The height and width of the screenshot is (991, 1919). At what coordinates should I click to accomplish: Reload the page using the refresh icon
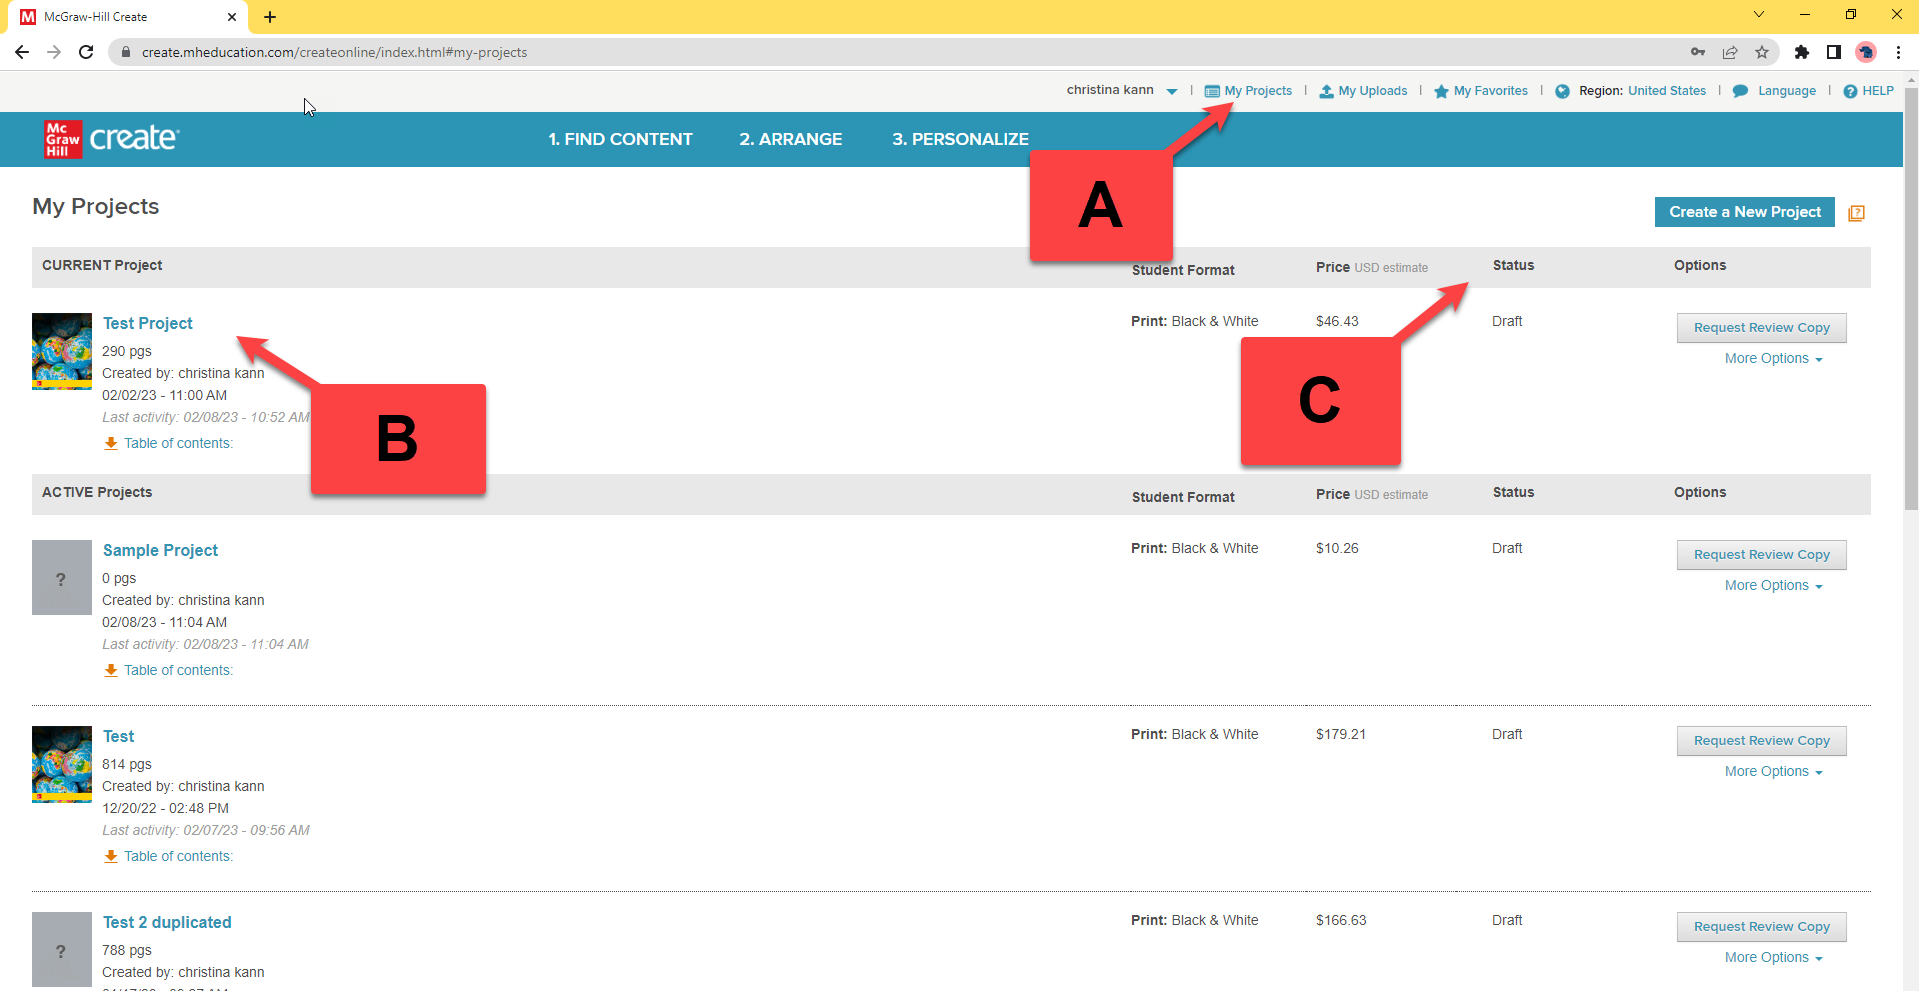(x=86, y=52)
